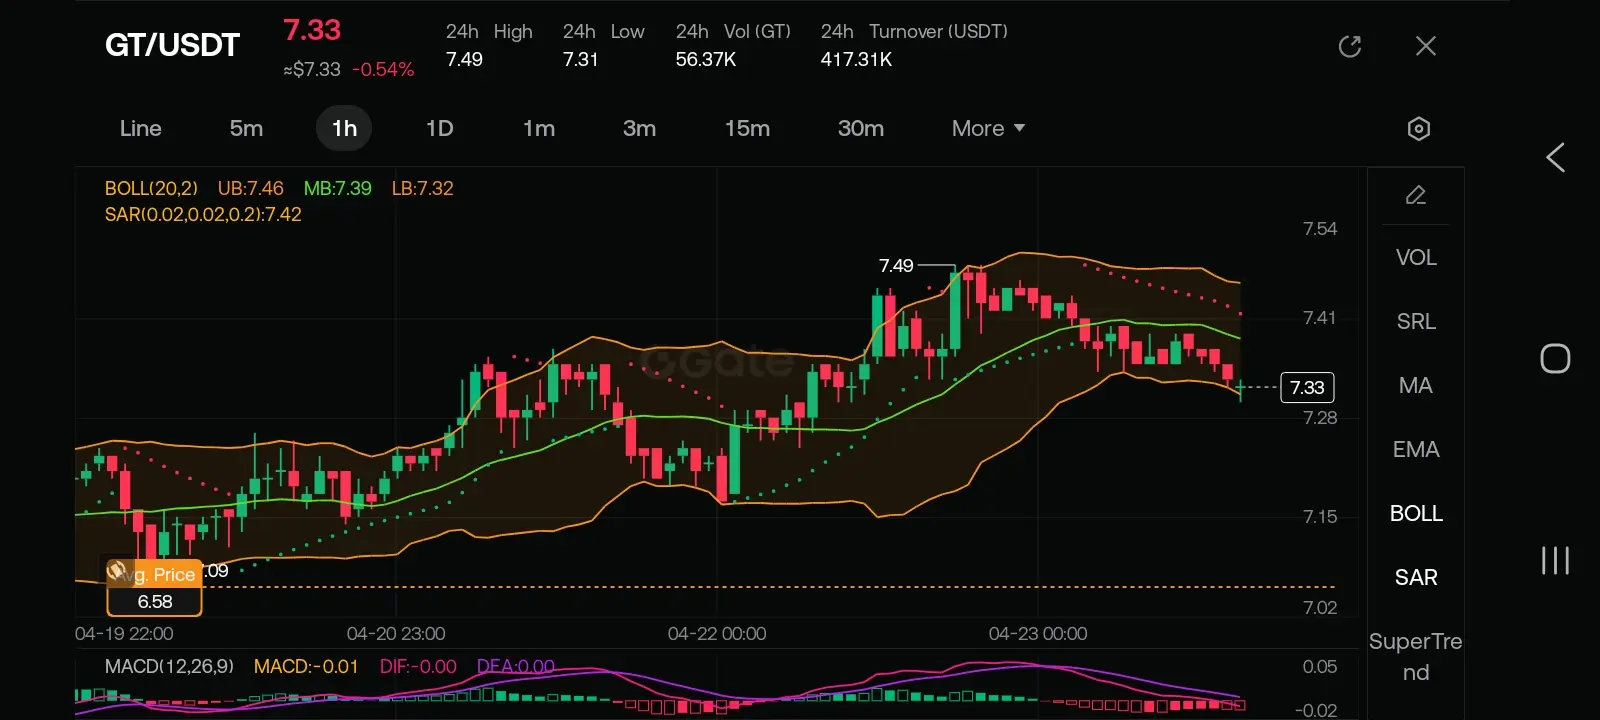Screen dimensions: 1600x720
Task: Tap the DIF:-0.00 value
Action: click(418, 666)
